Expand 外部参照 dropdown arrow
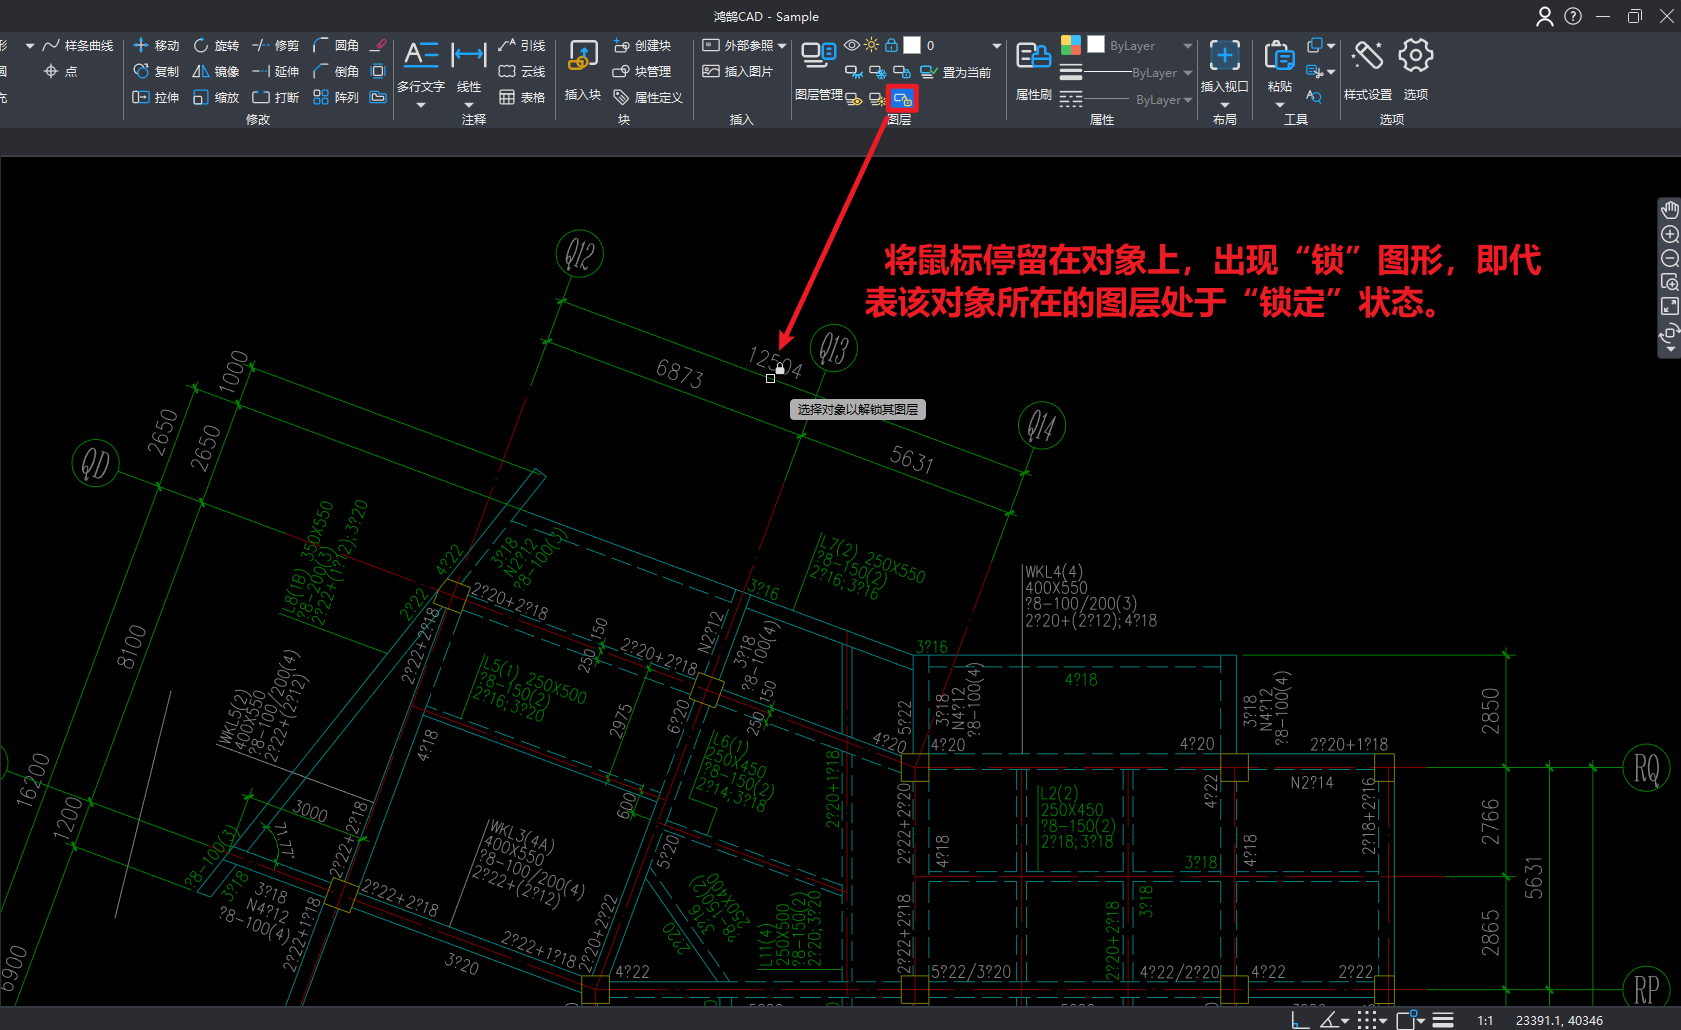 tap(782, 46)
